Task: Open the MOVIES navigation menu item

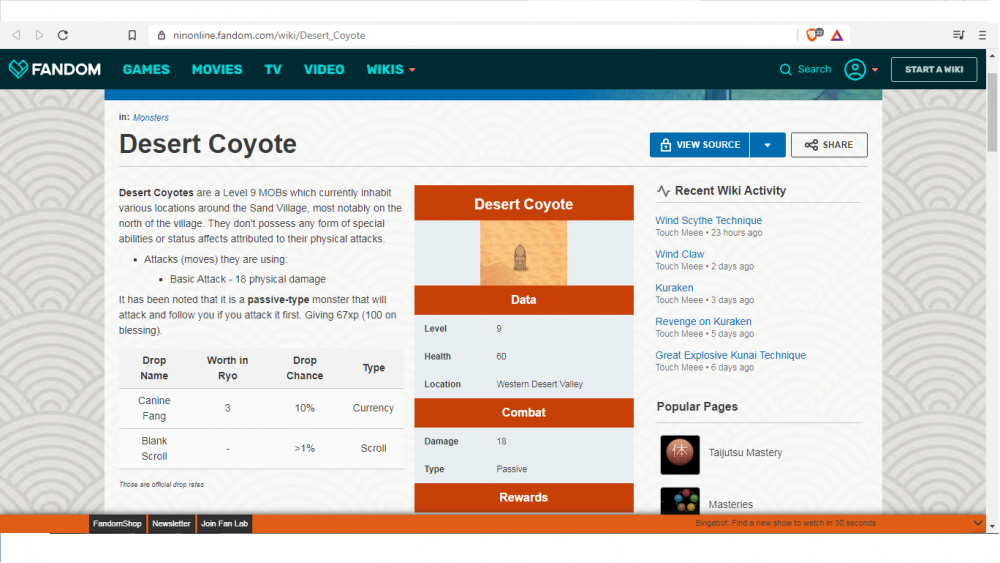Action: click(x=217, y=70)
